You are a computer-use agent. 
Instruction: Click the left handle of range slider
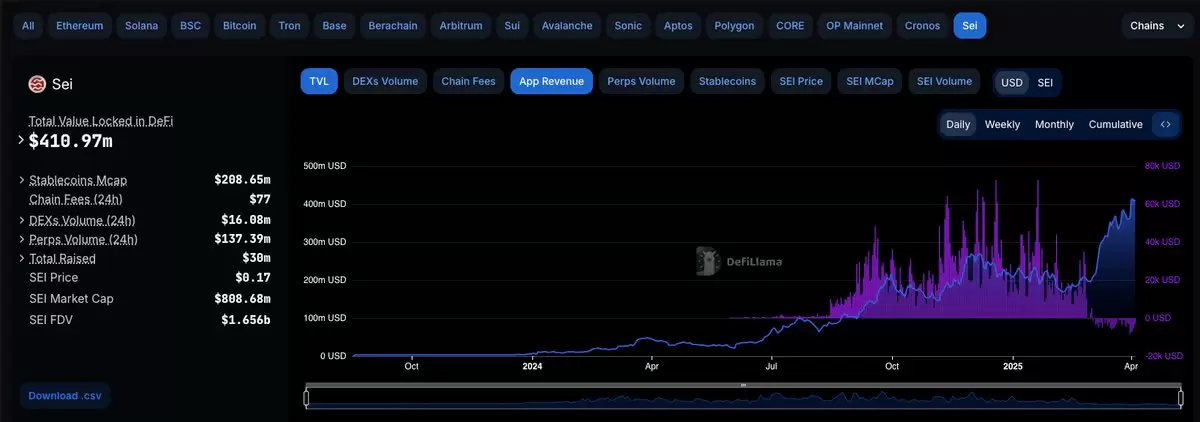coord(306,398)
